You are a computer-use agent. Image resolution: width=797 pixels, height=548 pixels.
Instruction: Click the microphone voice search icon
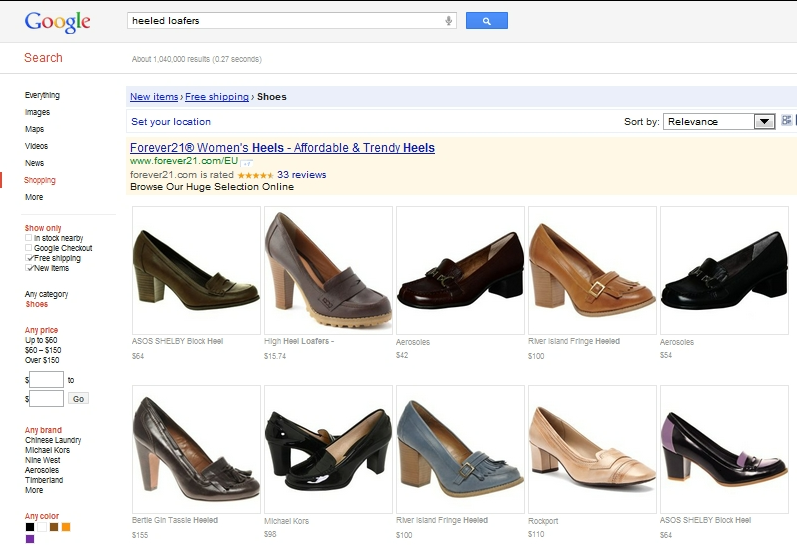click(449, 20)
